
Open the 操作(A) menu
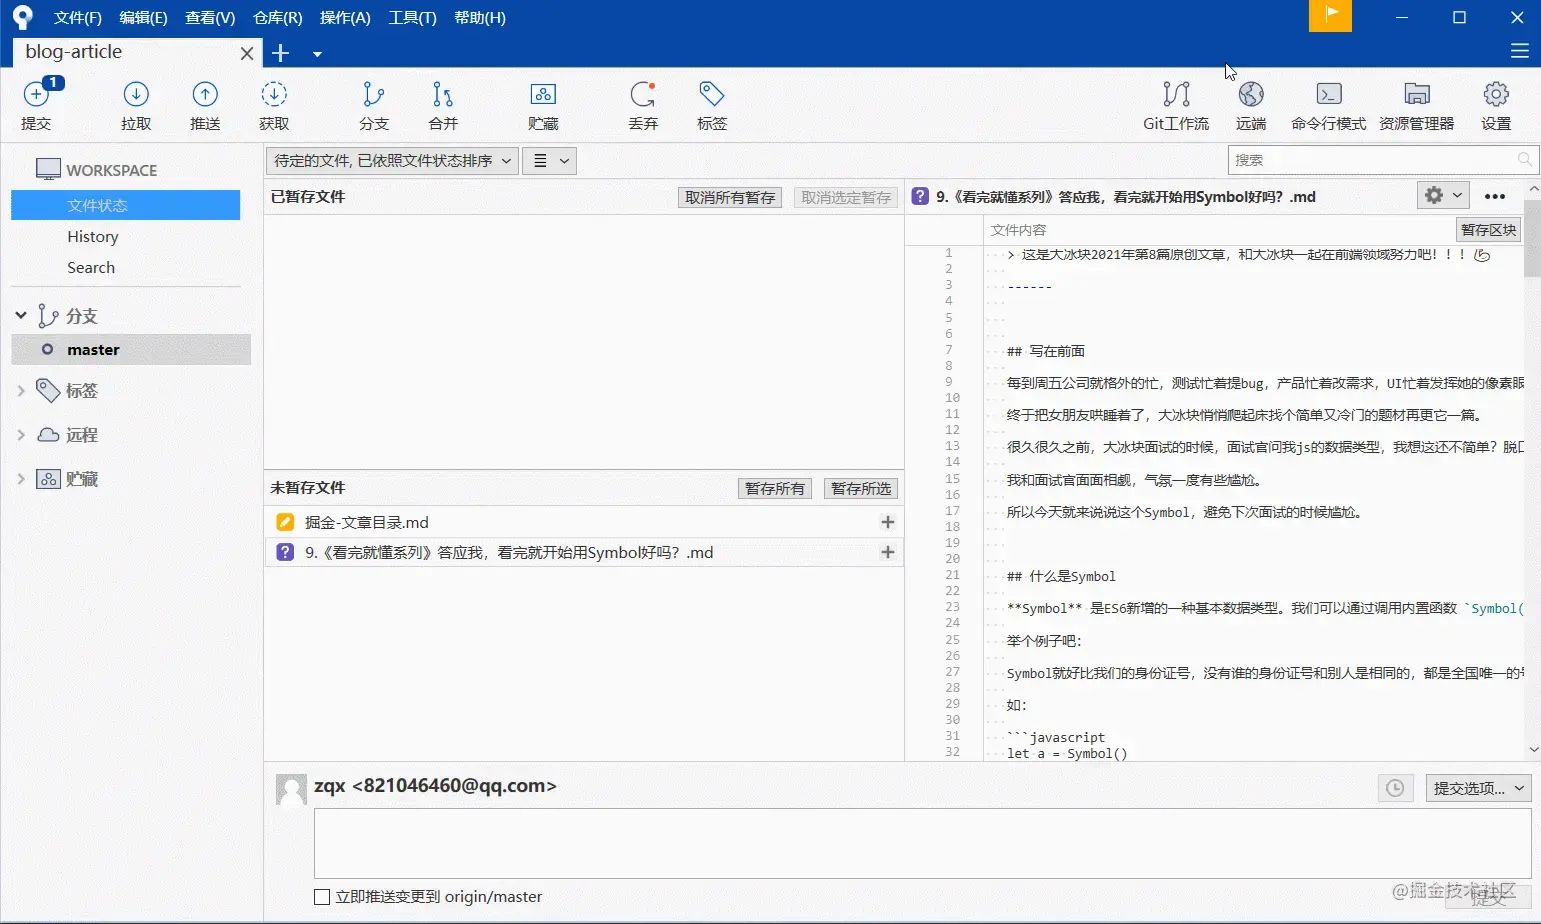point(345,18)
